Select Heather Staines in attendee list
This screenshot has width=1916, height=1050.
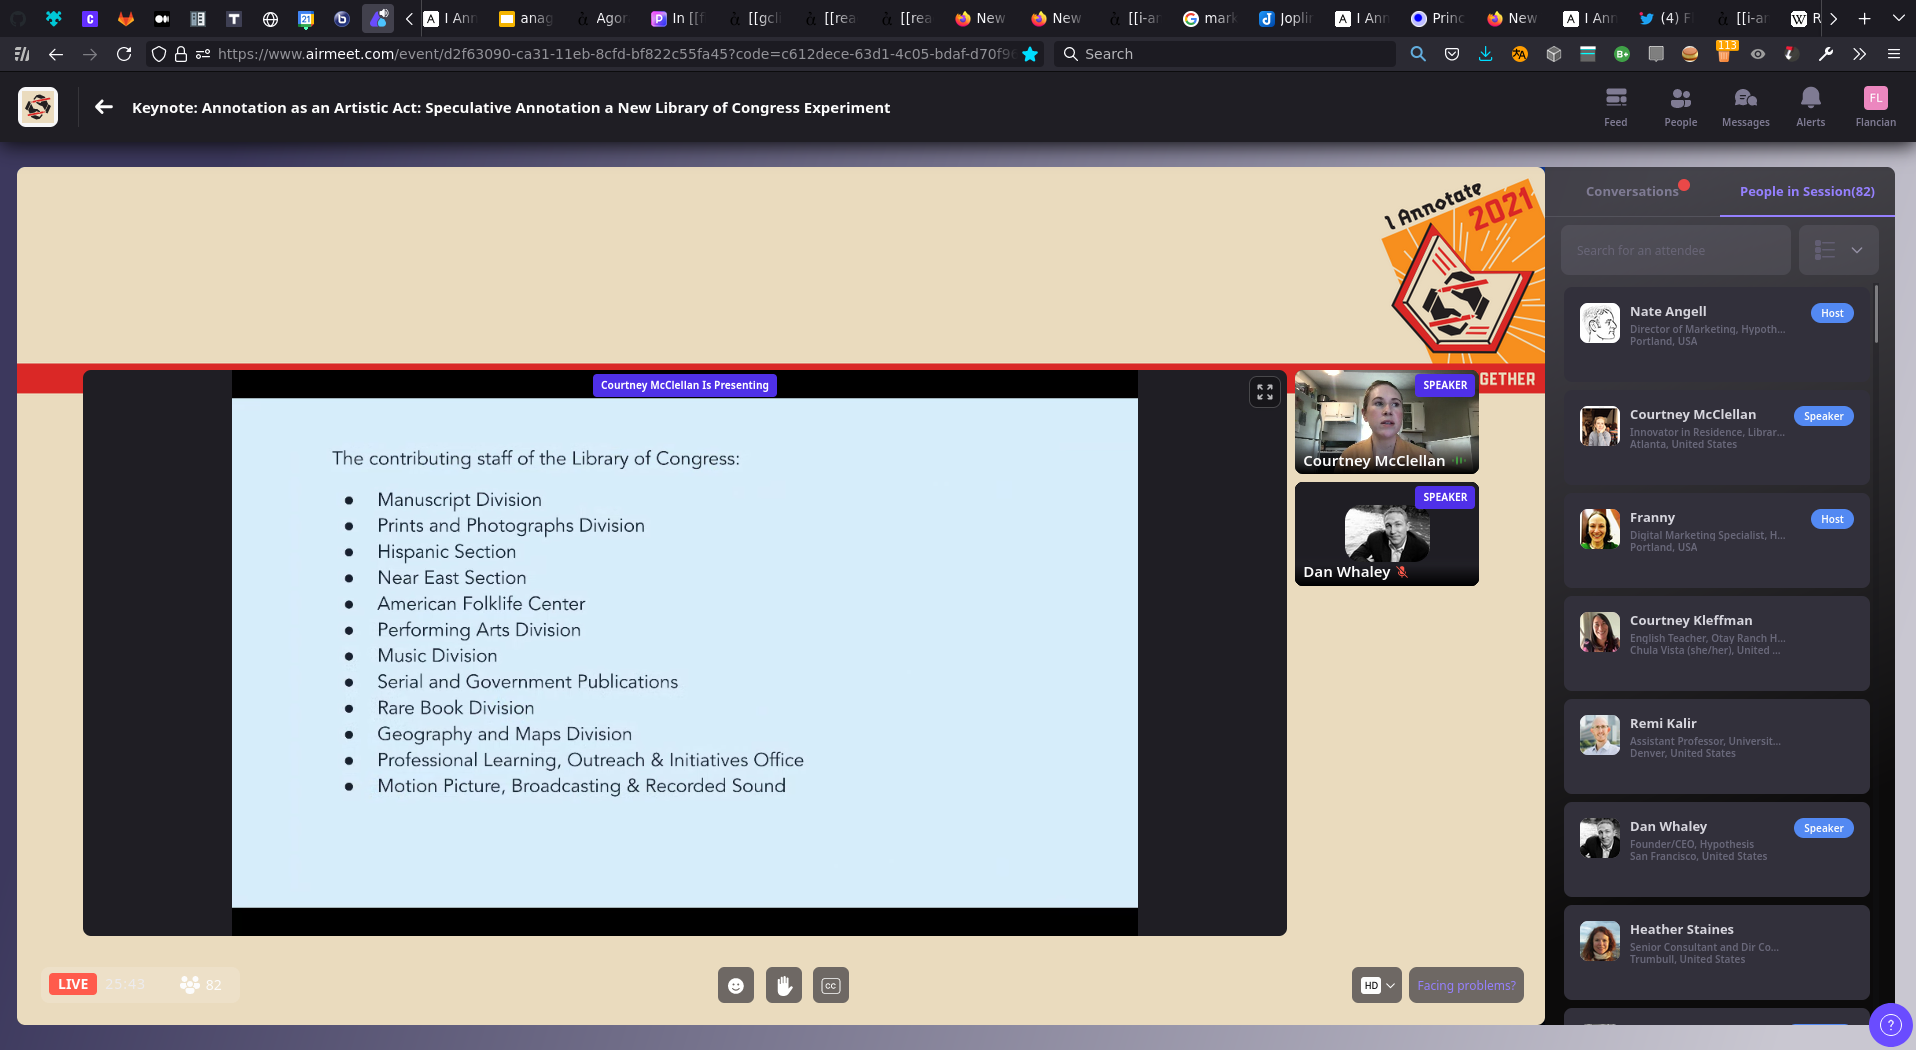(1716, 952)
